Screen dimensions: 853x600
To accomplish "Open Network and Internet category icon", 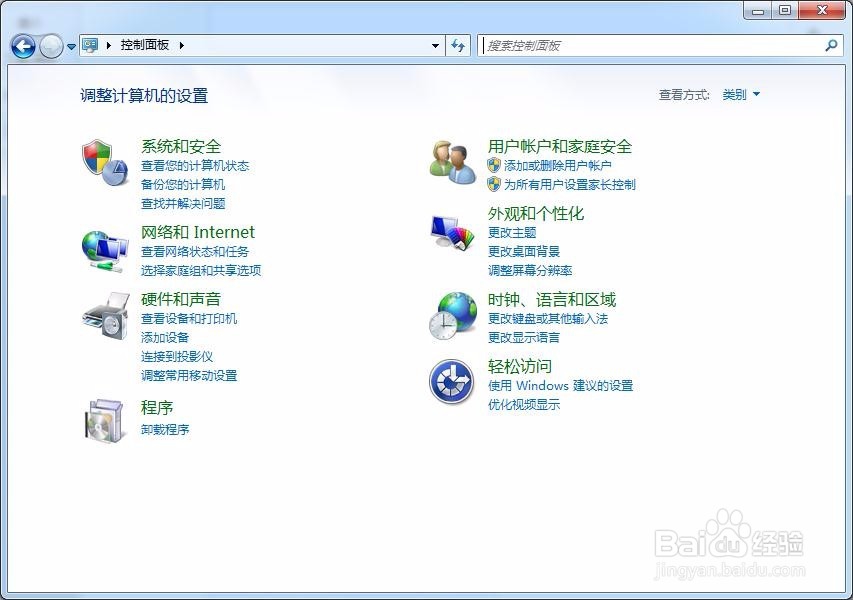I will coord(105,249).
